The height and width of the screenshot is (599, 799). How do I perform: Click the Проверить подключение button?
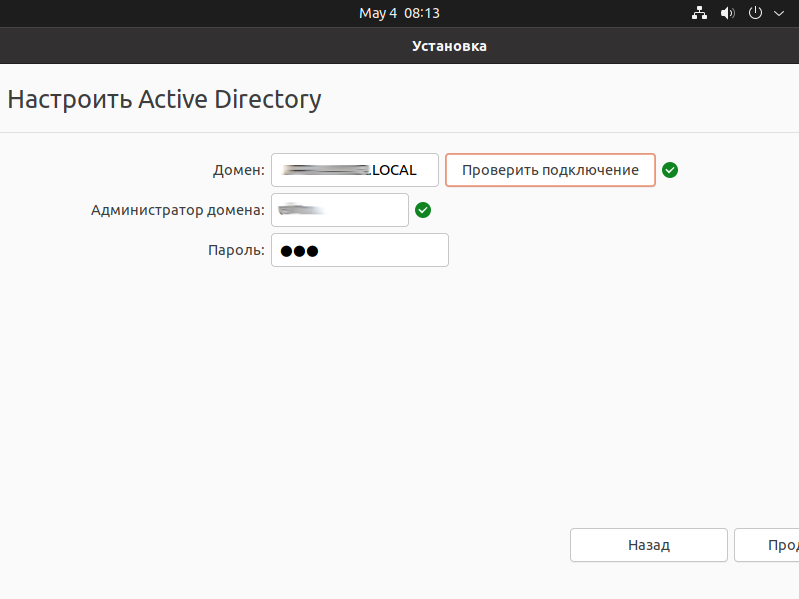point(550,170)
